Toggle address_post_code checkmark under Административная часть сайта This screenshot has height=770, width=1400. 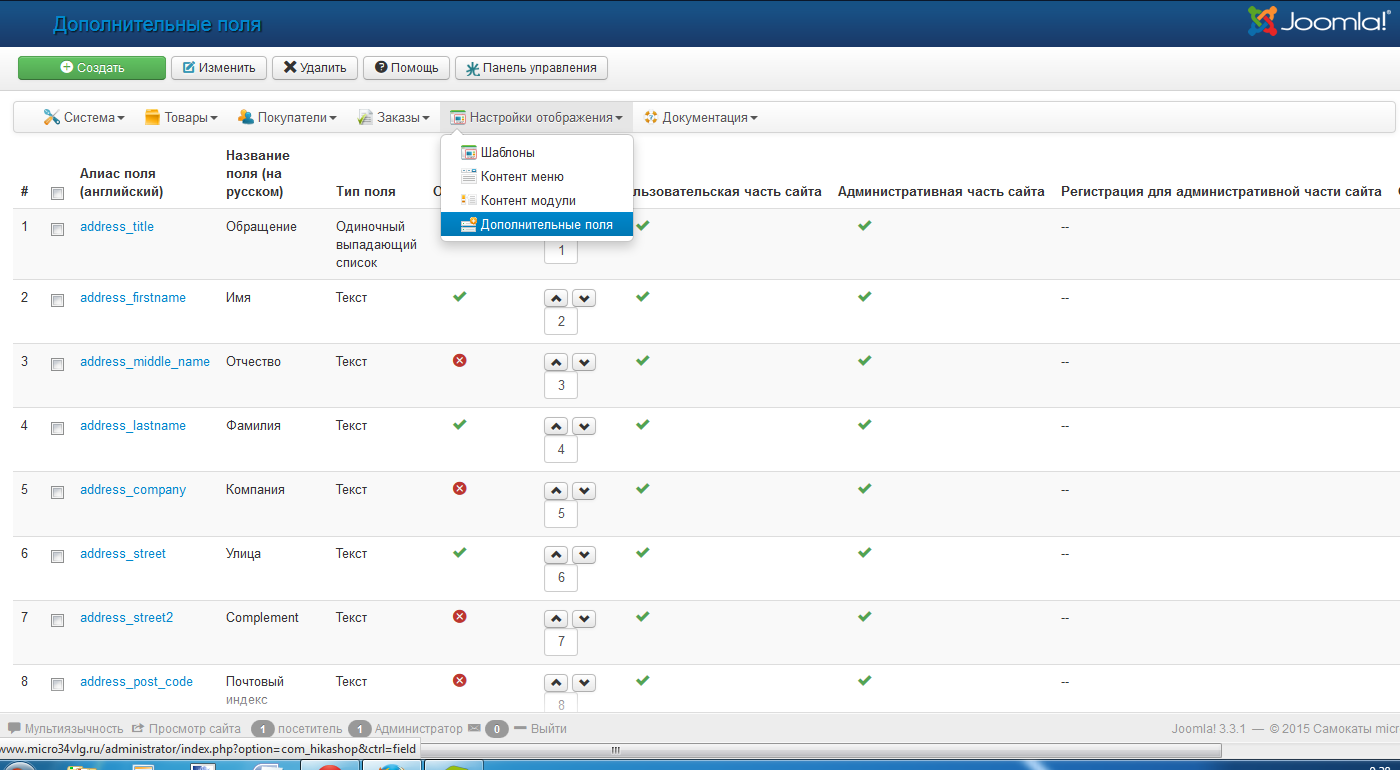click(x=865, y=680)
